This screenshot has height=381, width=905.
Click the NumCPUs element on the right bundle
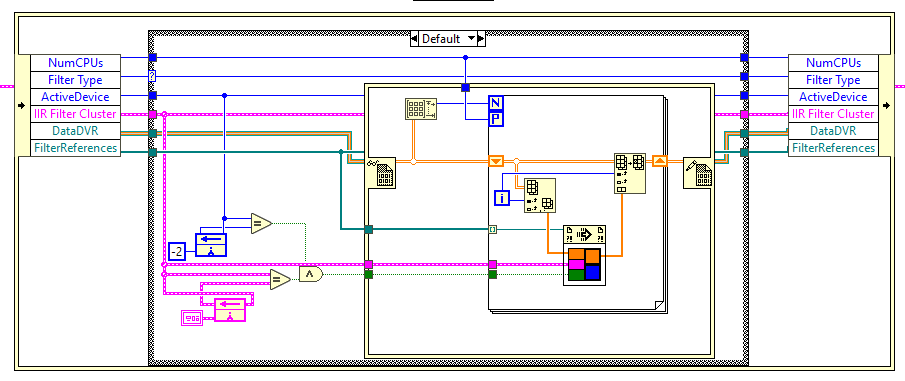[833, 62]
